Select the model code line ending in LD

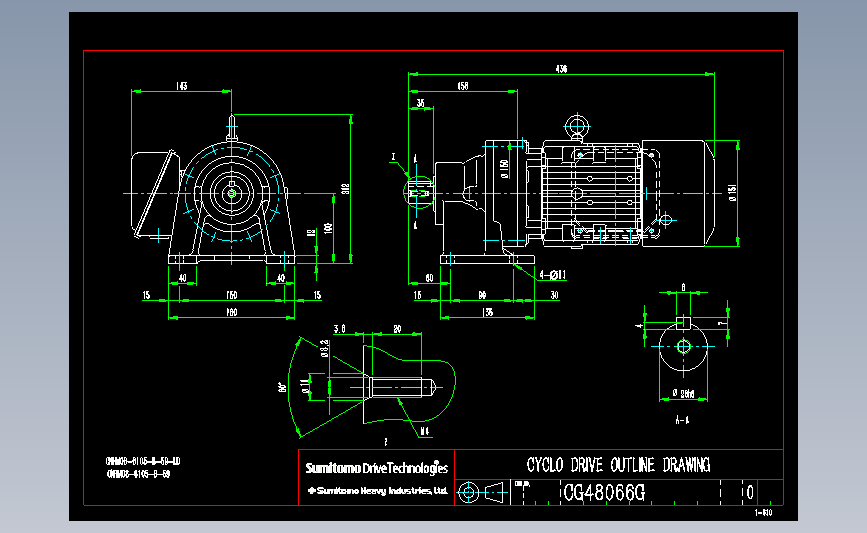(x=143, y=461)
